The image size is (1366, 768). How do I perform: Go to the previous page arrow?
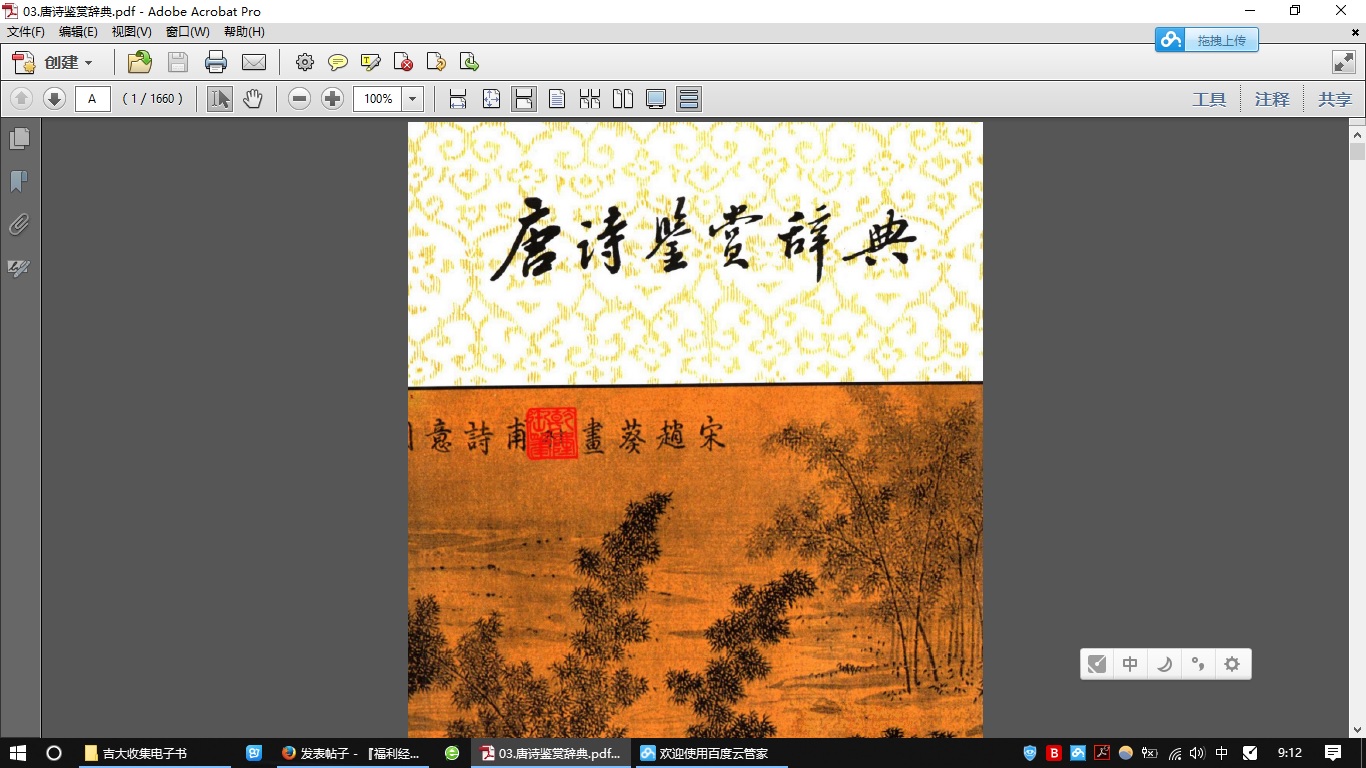tap(21, 99)
